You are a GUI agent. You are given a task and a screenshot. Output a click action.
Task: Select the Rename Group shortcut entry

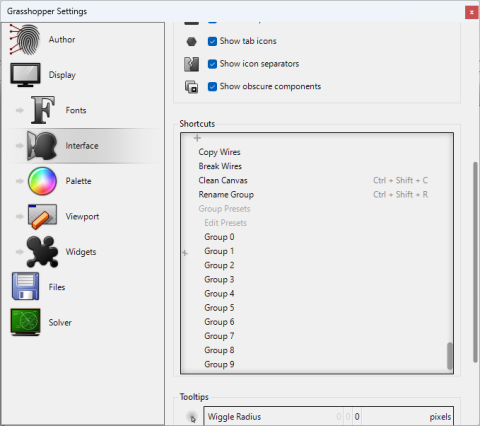tap(226, 195)
